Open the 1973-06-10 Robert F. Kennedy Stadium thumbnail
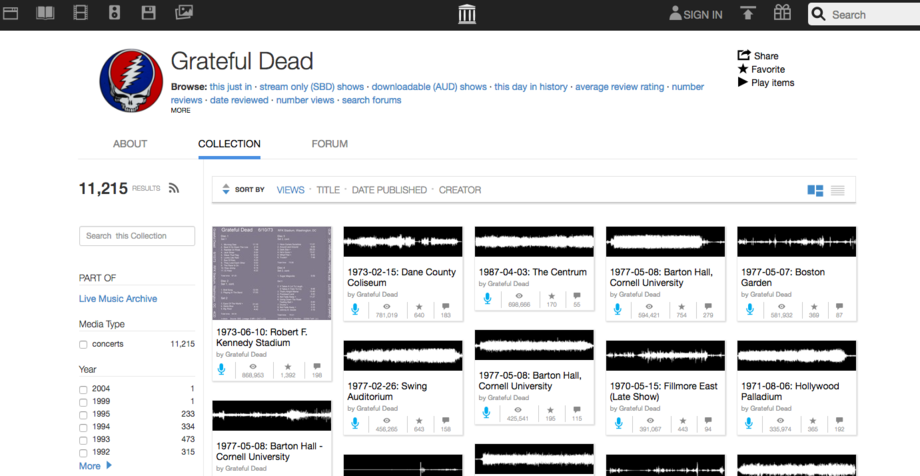 (x=272, y=273)
